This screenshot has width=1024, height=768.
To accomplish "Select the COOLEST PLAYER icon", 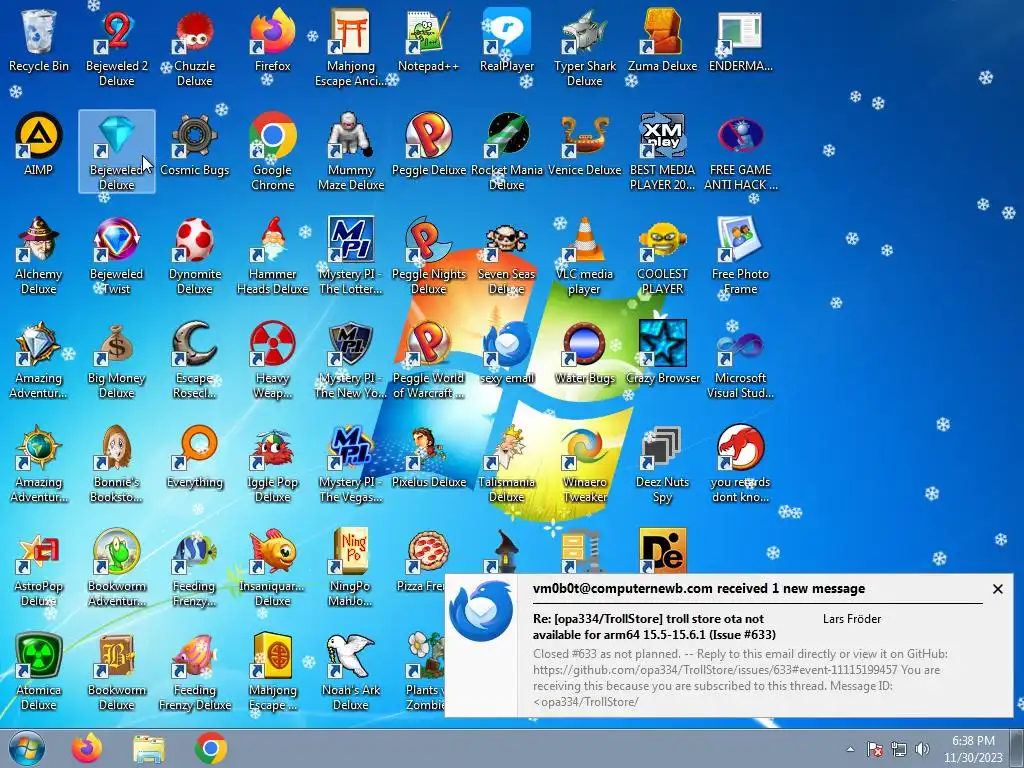I will (x=662, y=255).
